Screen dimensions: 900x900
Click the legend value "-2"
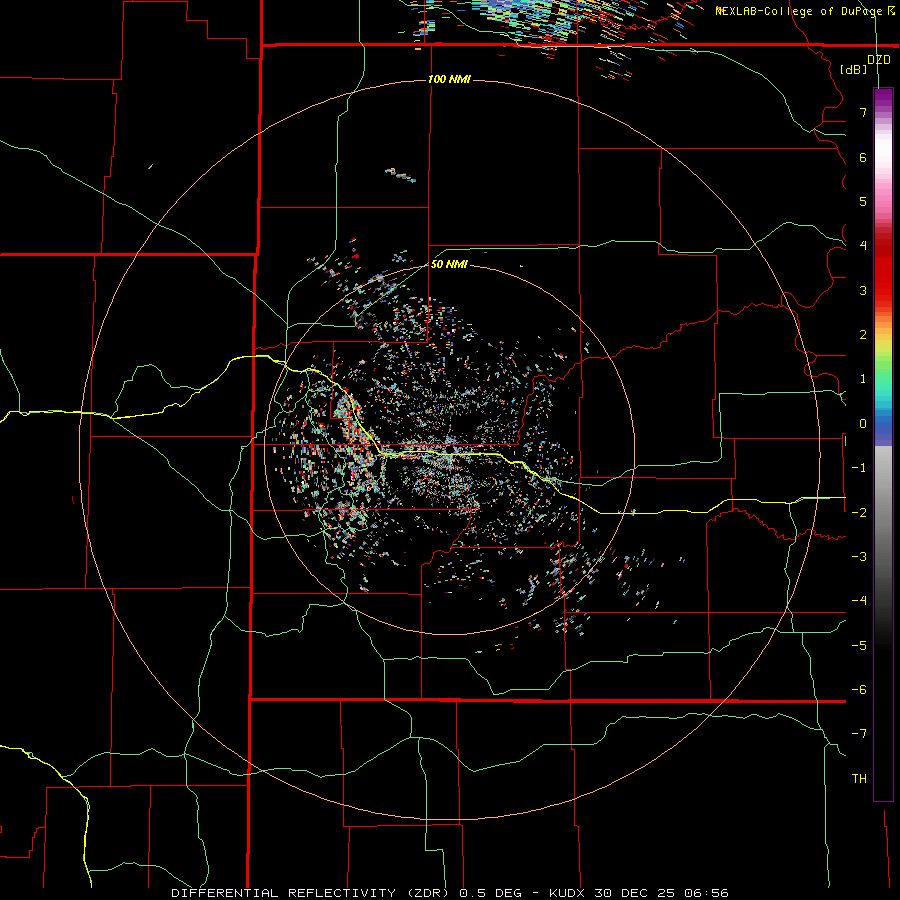[859, 512]
